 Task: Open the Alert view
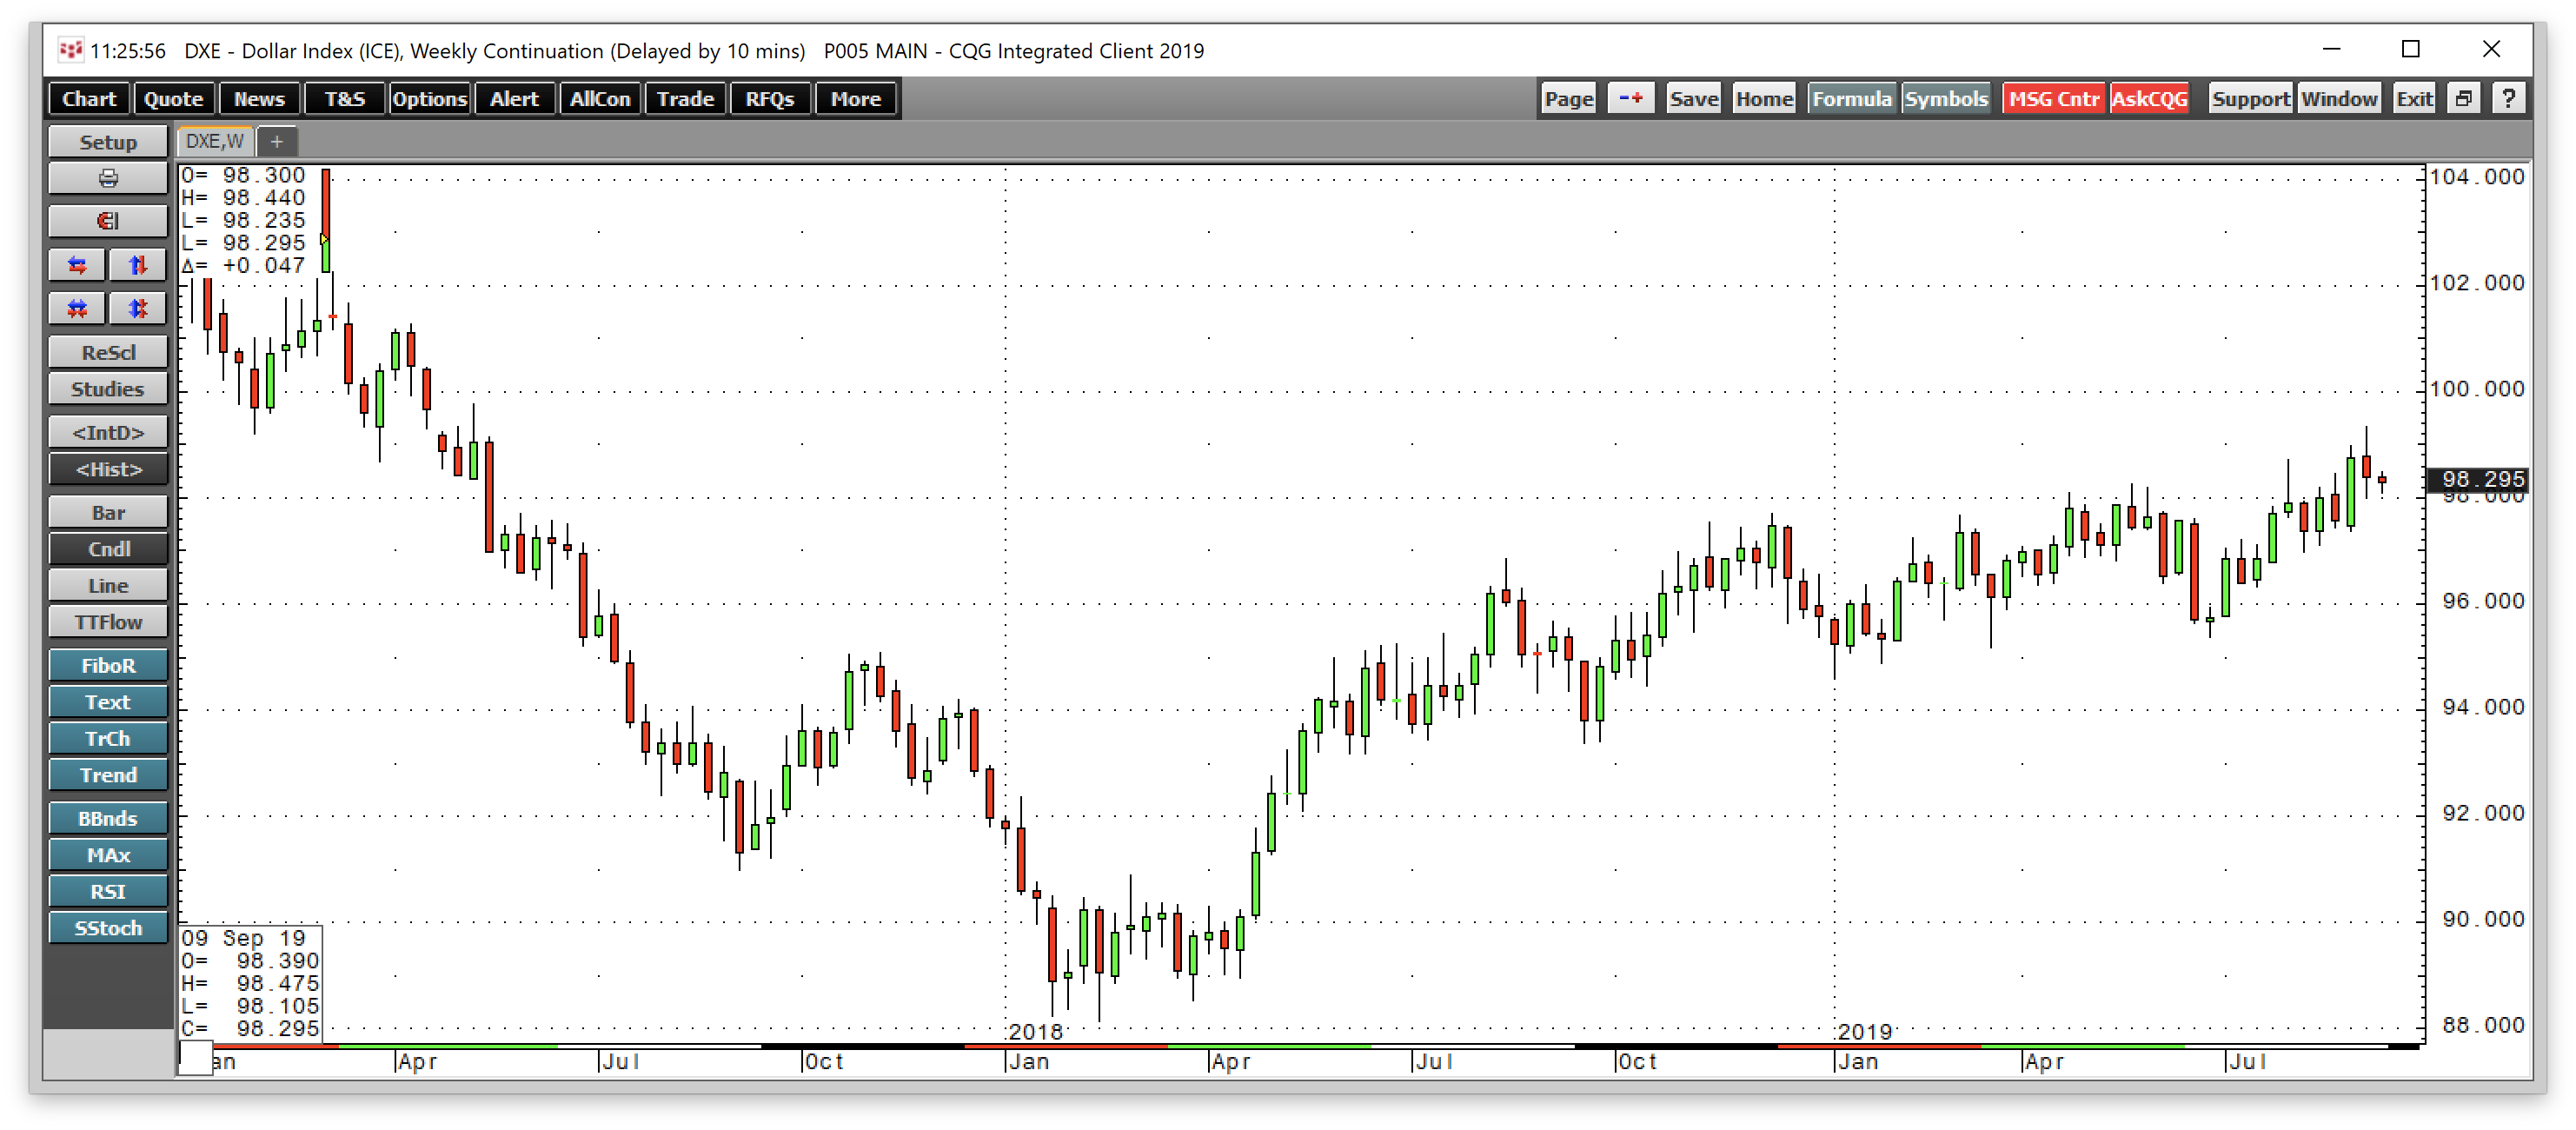point(514,99)
